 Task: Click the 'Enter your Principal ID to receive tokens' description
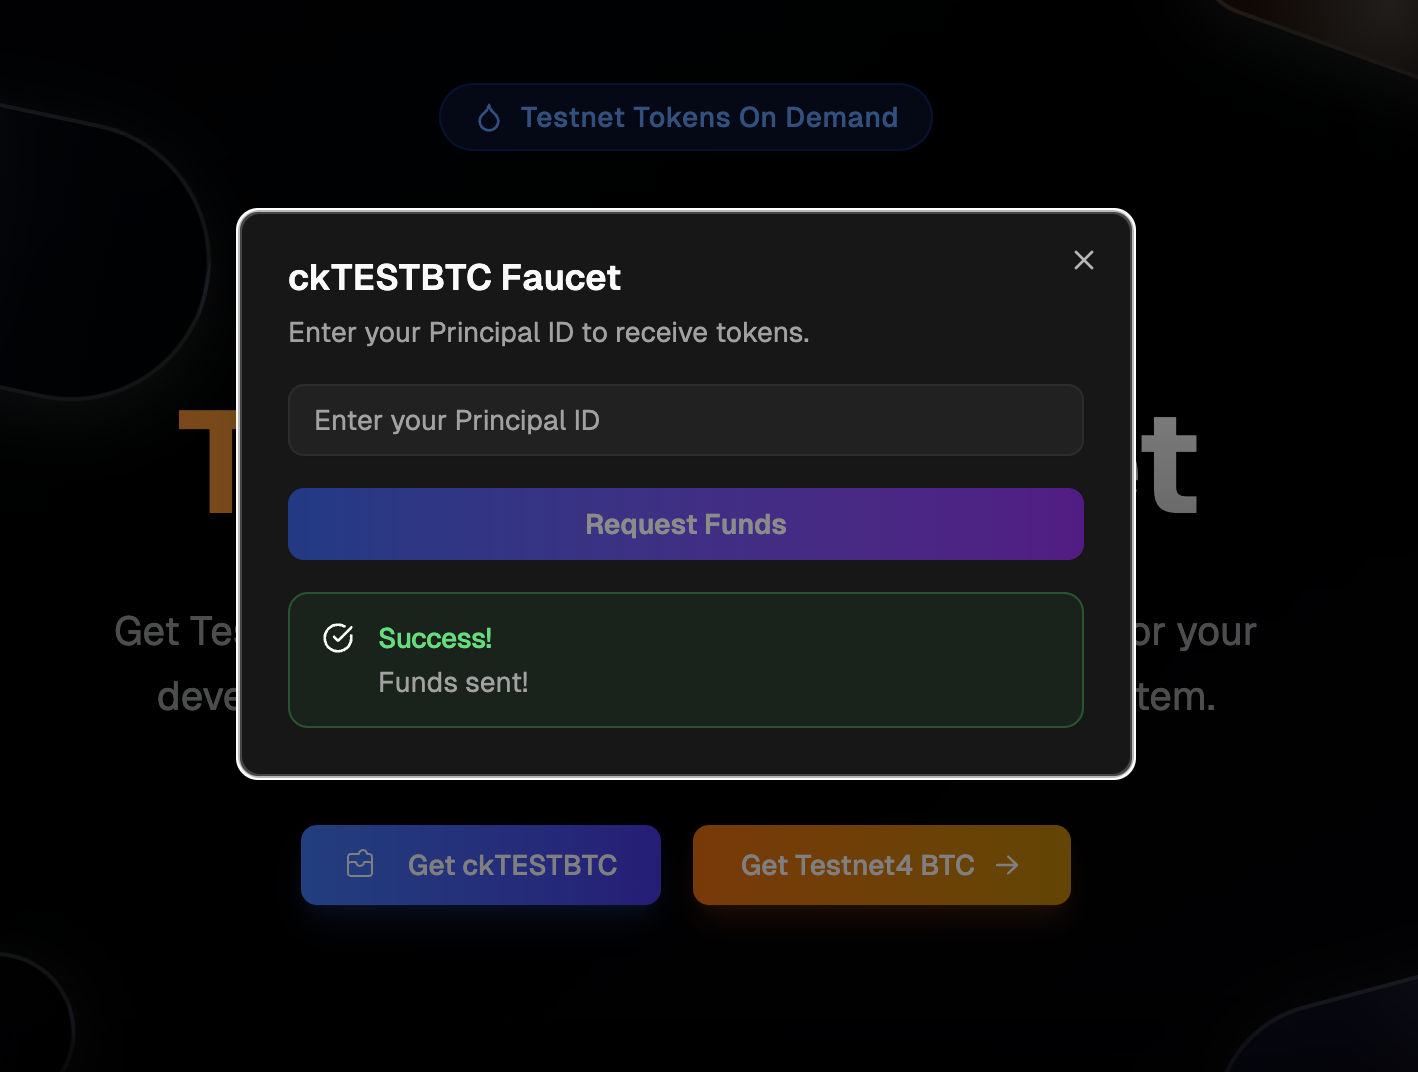pos(548,332)
